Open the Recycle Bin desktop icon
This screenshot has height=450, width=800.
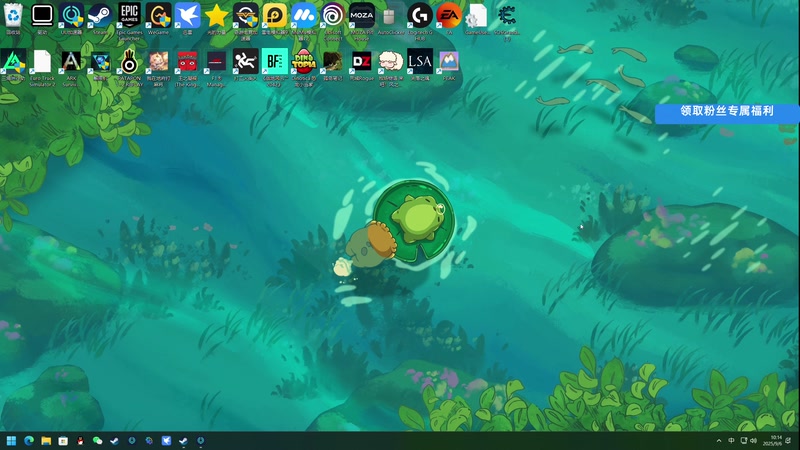(x=13, y=16)
